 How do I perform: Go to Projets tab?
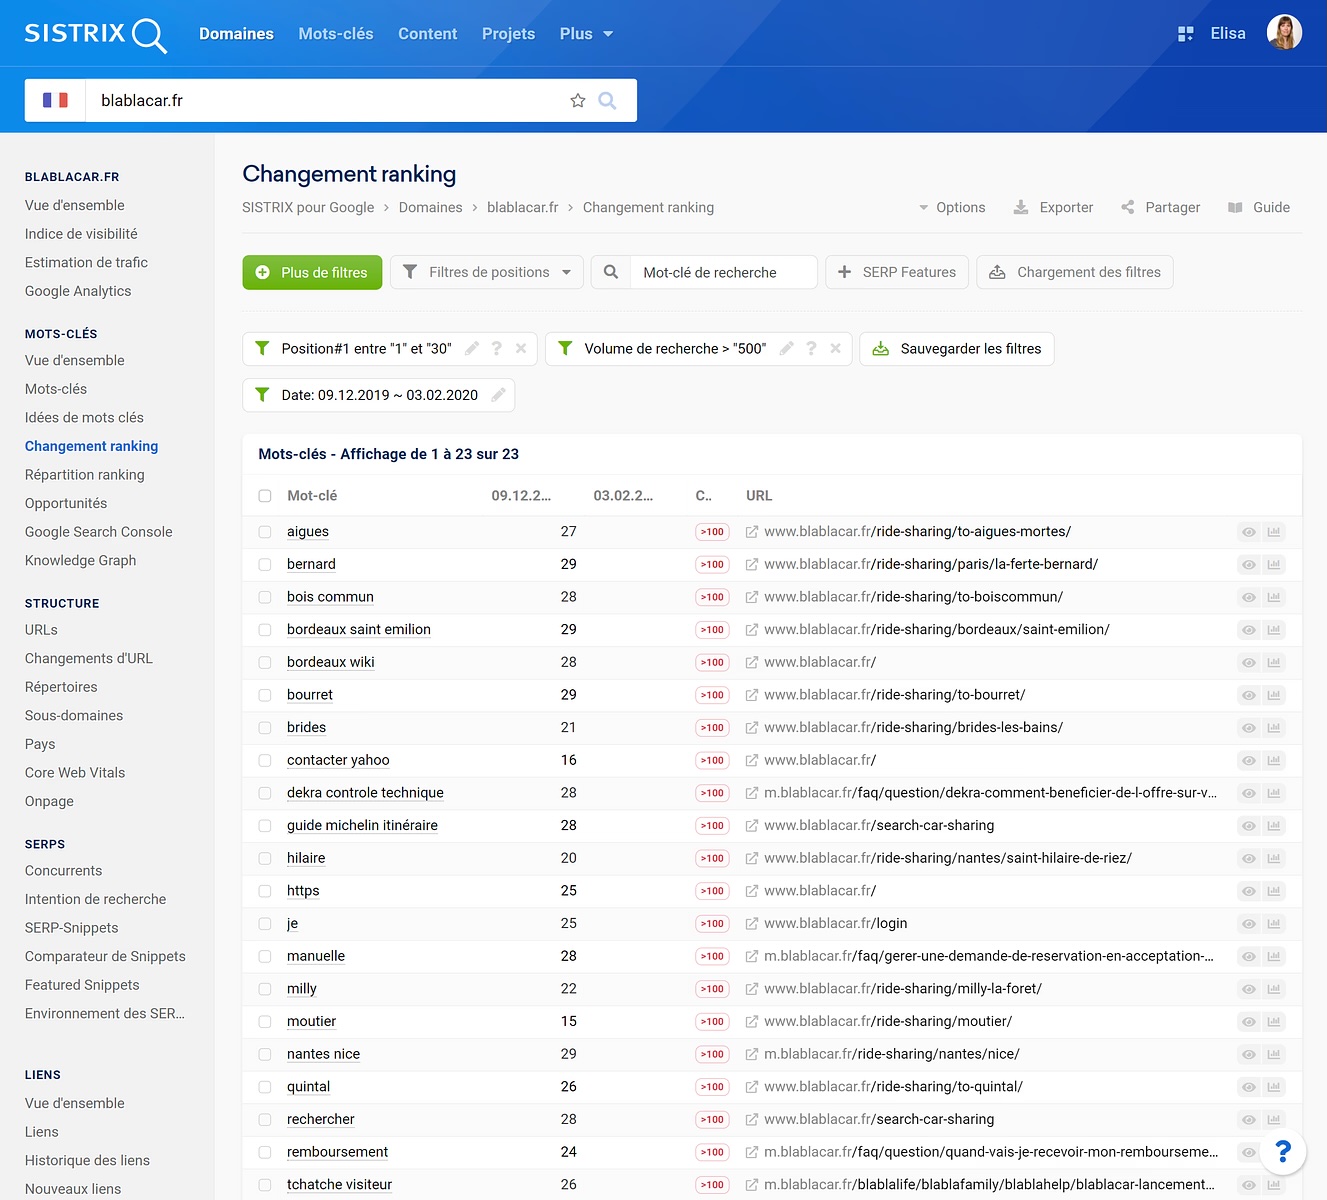(x=508, y=34)
